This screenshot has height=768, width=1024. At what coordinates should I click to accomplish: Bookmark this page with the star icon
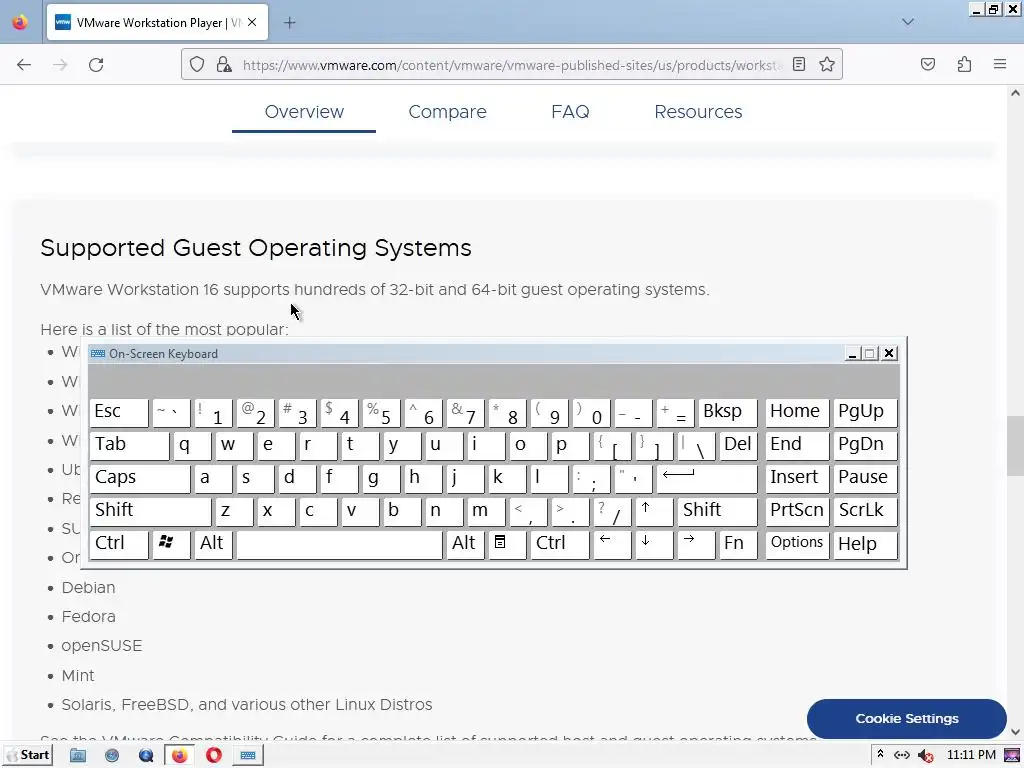(827, 64)
